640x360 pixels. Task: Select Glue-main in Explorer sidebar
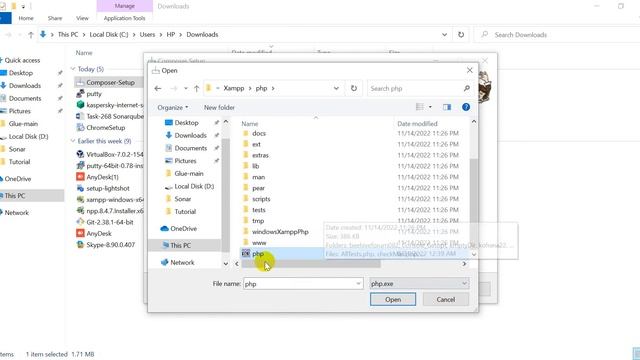(23, 124)
